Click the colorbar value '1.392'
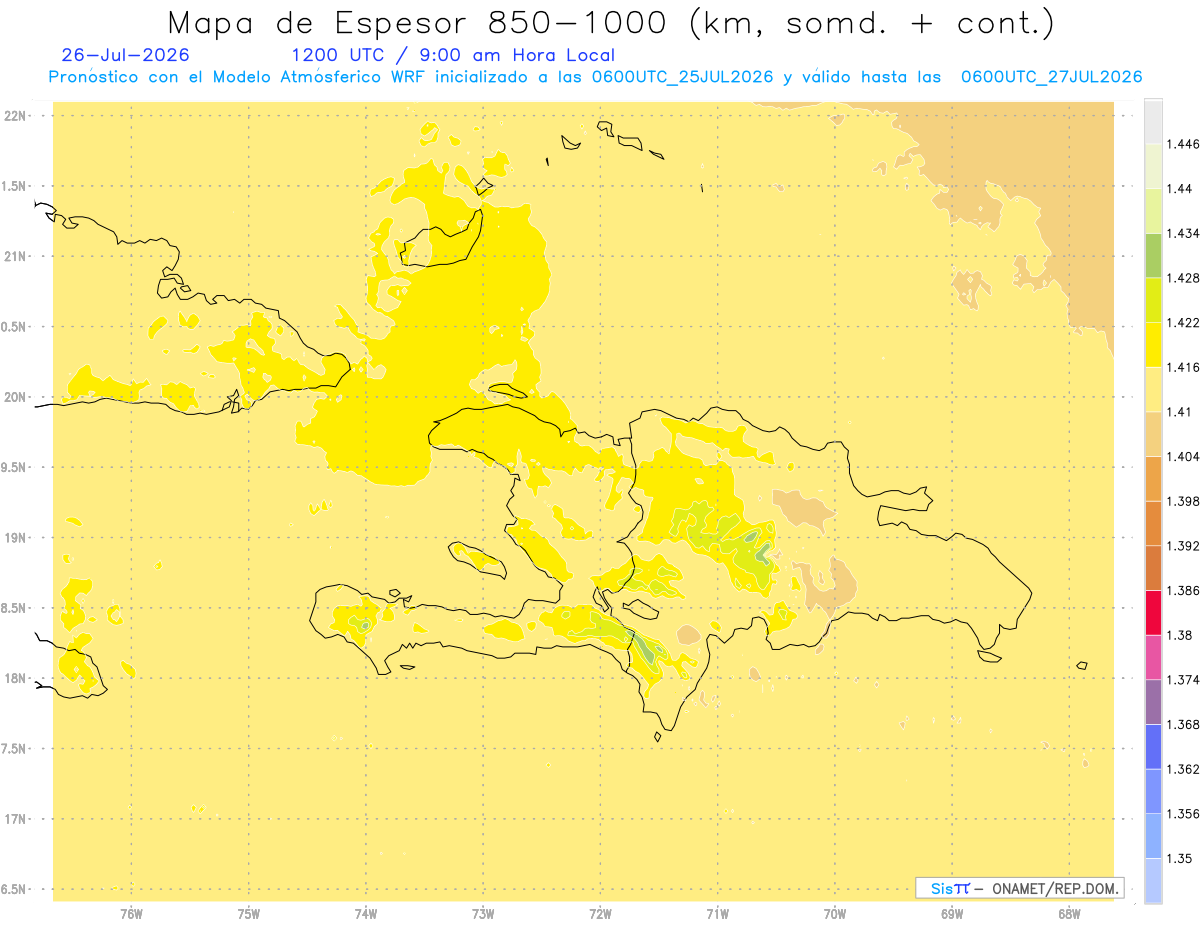1200x927 pixels. [1182, 546]
